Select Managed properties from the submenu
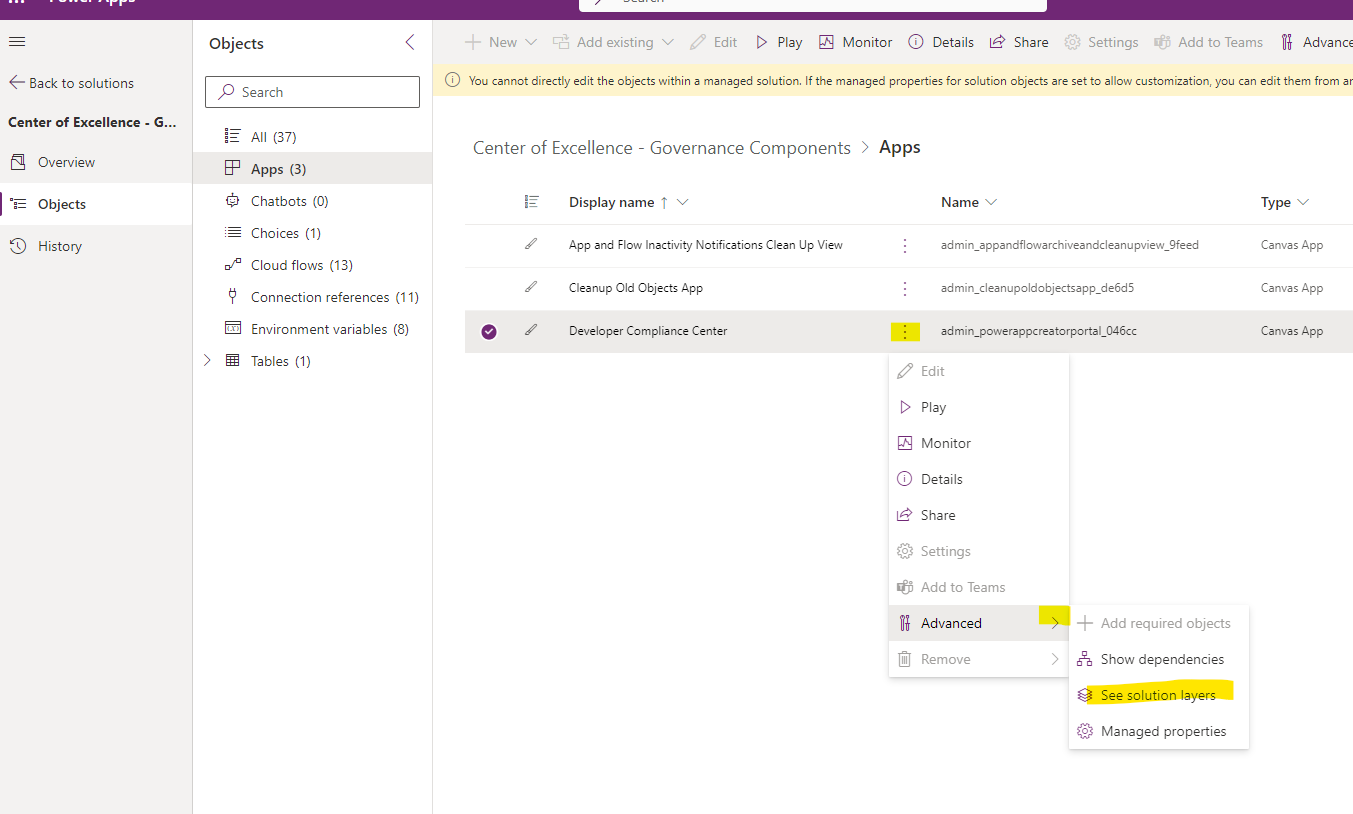1353x814 pixels. pos(1163,731)
